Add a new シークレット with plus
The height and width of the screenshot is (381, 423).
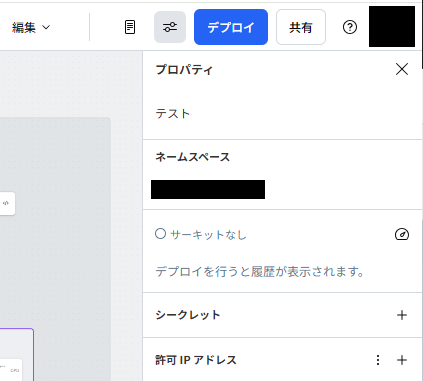402,315
